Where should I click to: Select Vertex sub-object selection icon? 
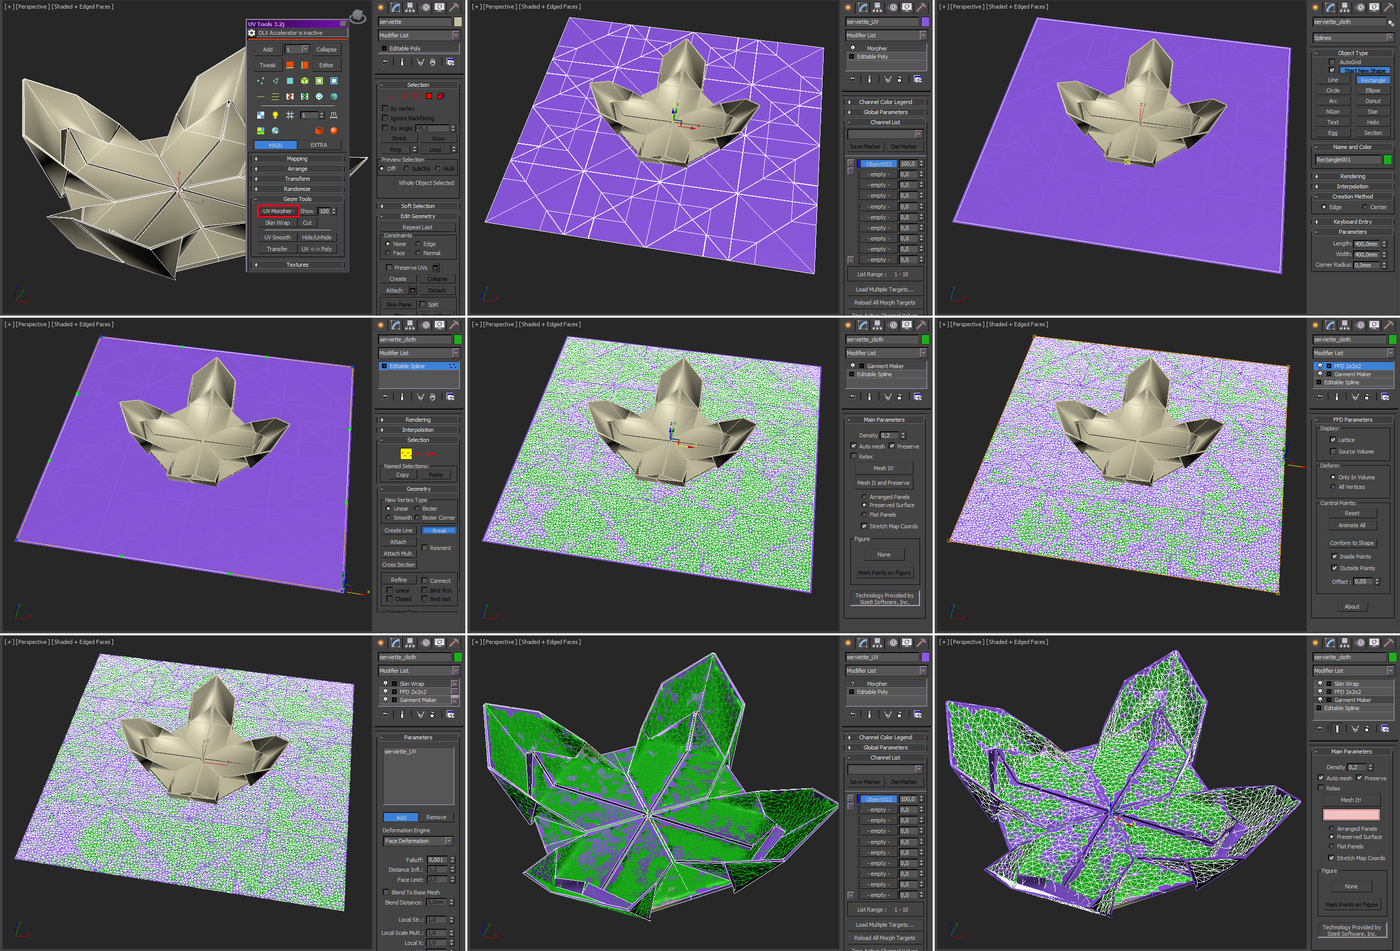pos(392,96)
